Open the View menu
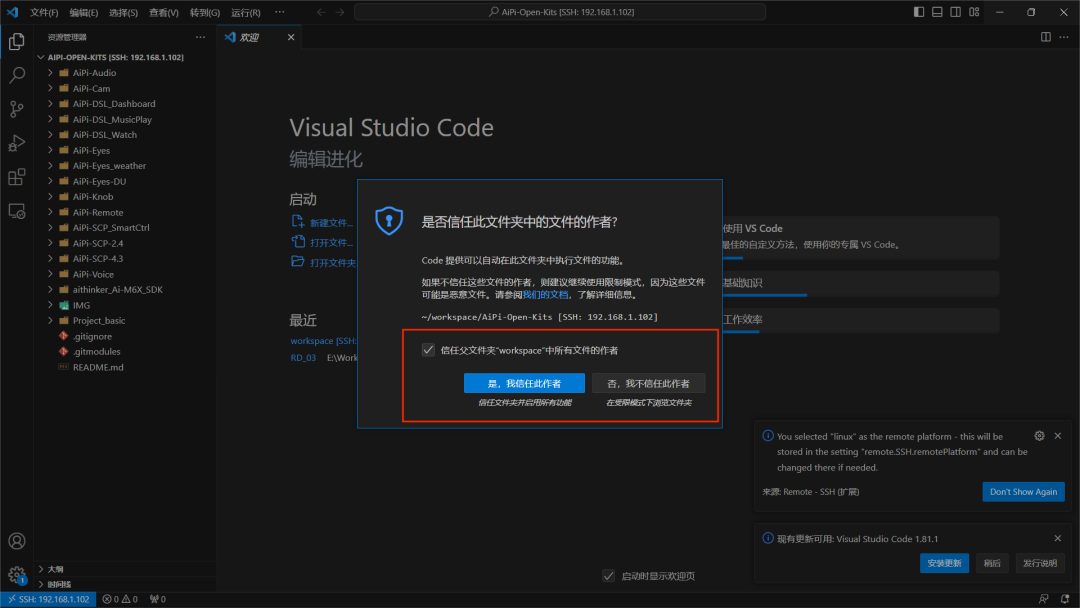 click(164, 12)
